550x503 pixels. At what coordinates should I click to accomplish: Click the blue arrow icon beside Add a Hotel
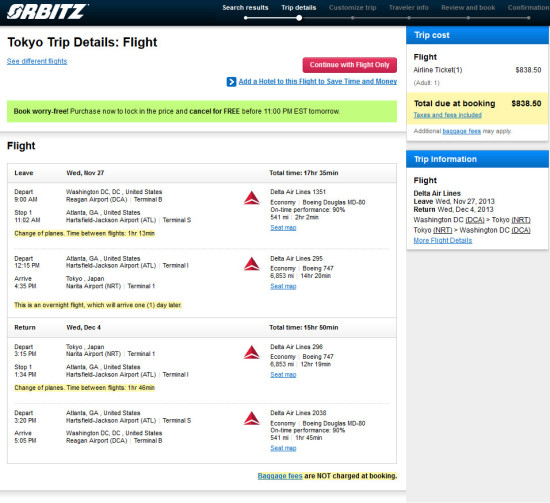pyautogui.click(x=231, y=82)
